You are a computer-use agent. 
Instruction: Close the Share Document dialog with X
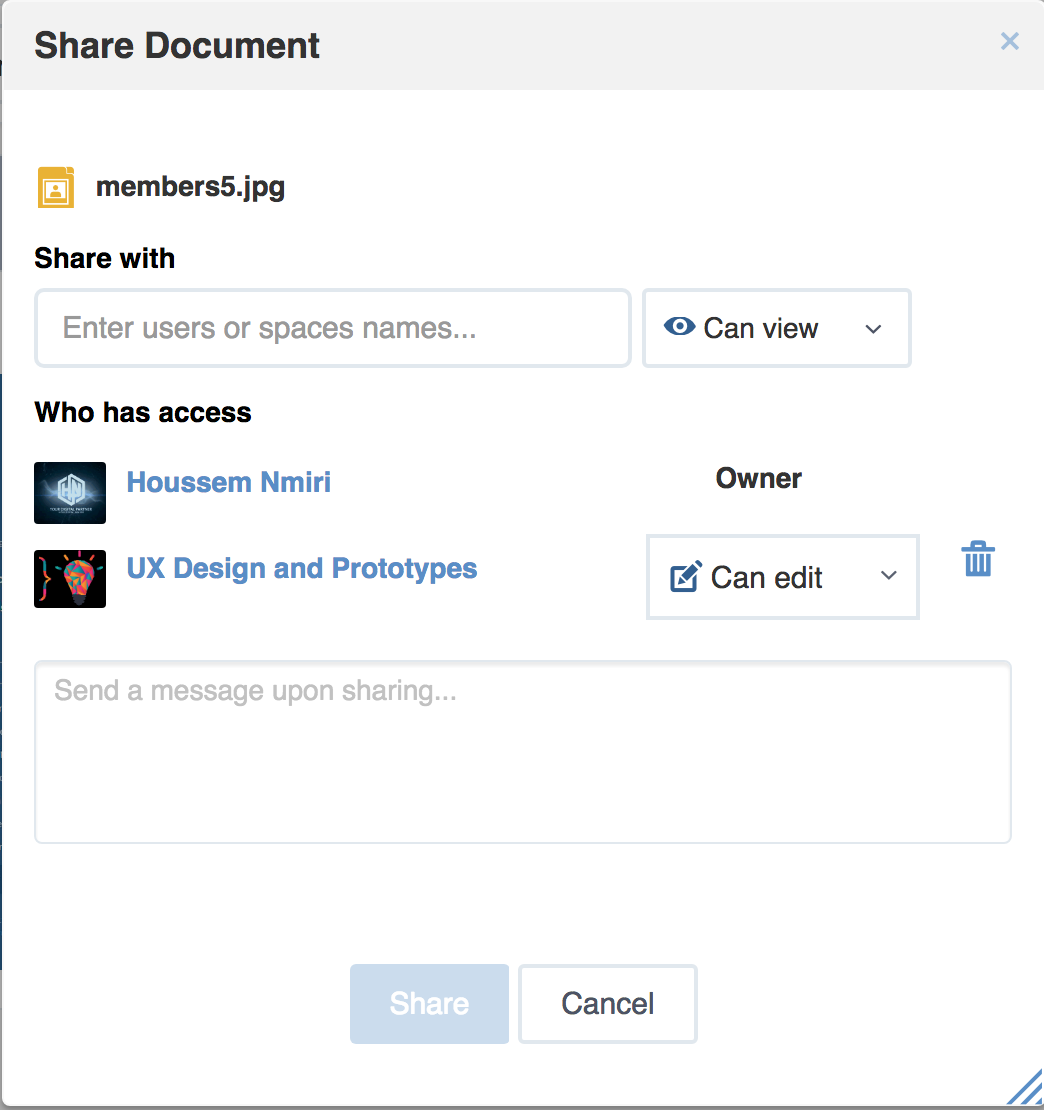point(1010,41)
